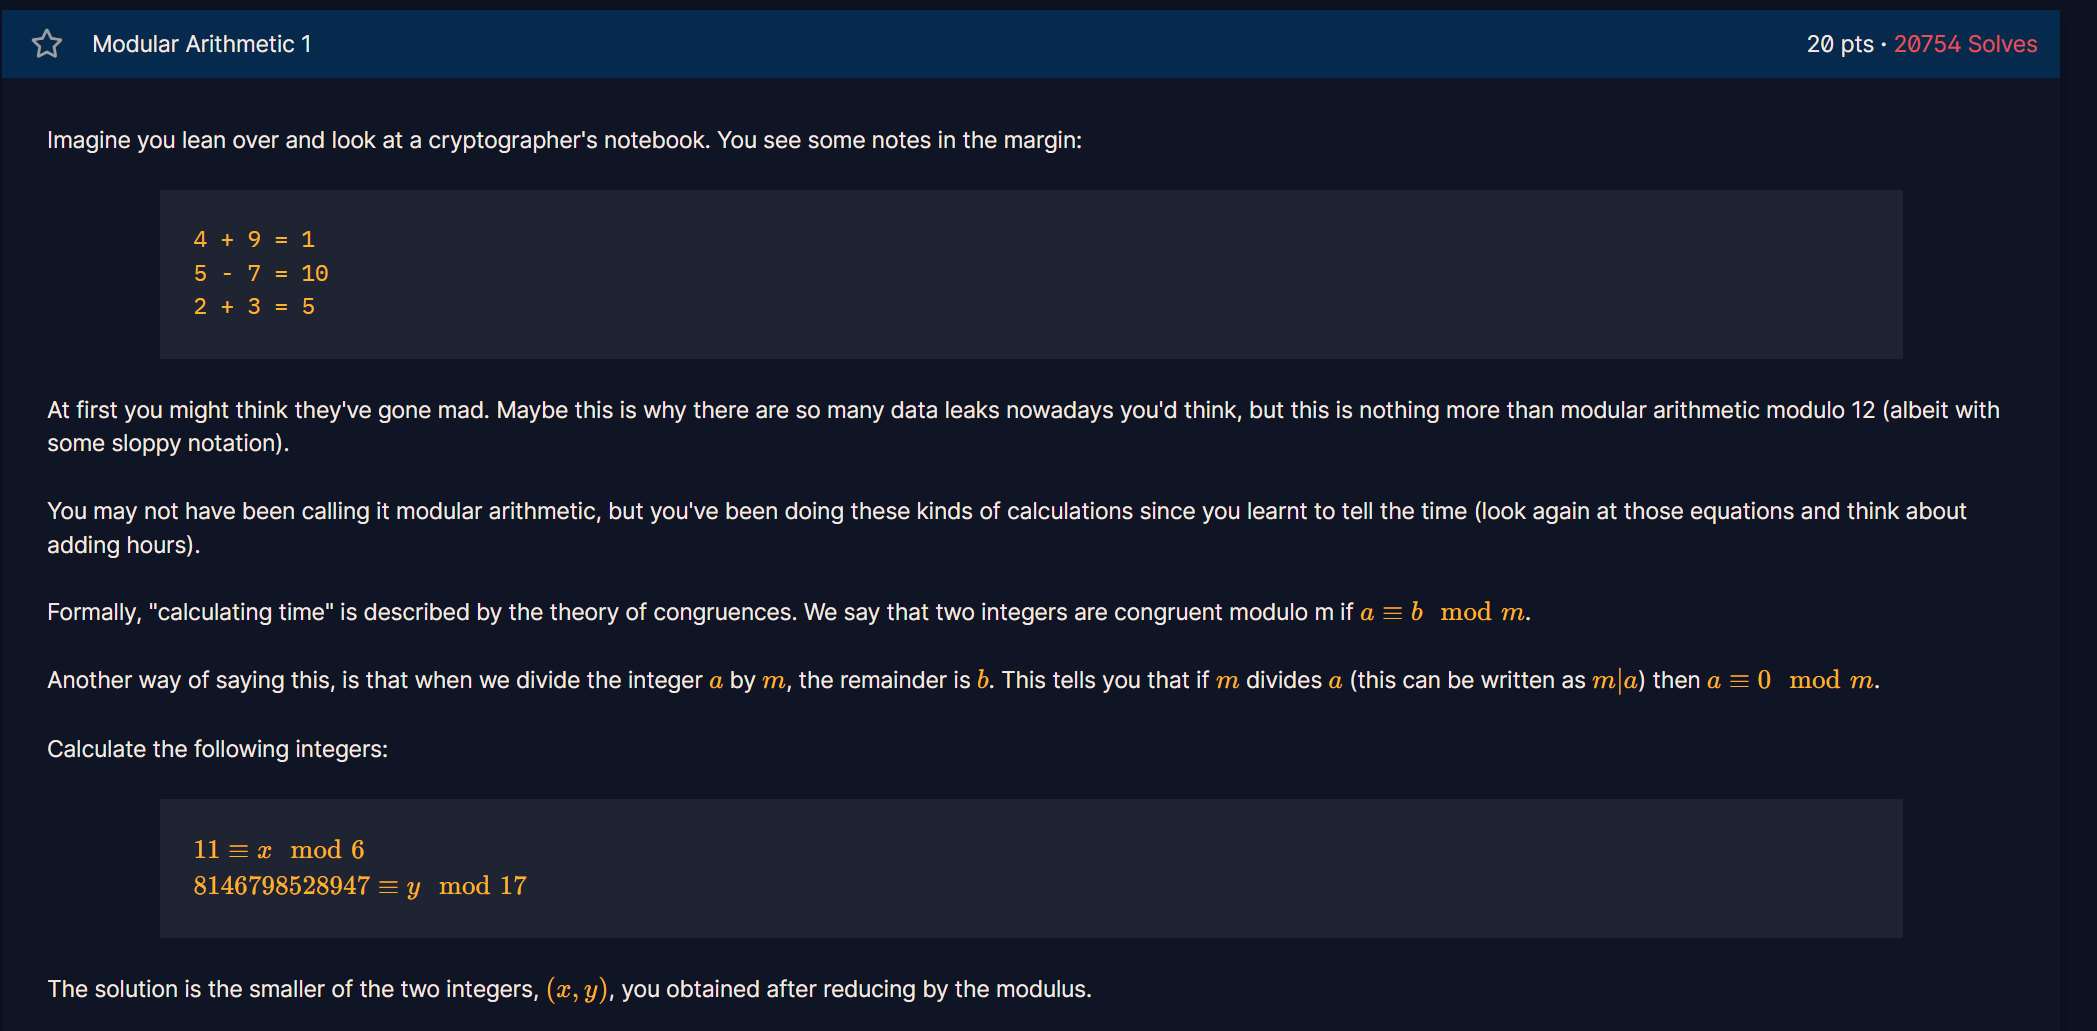
Task: Click the line 5 - 7 = 10
Action: [261, 273]
